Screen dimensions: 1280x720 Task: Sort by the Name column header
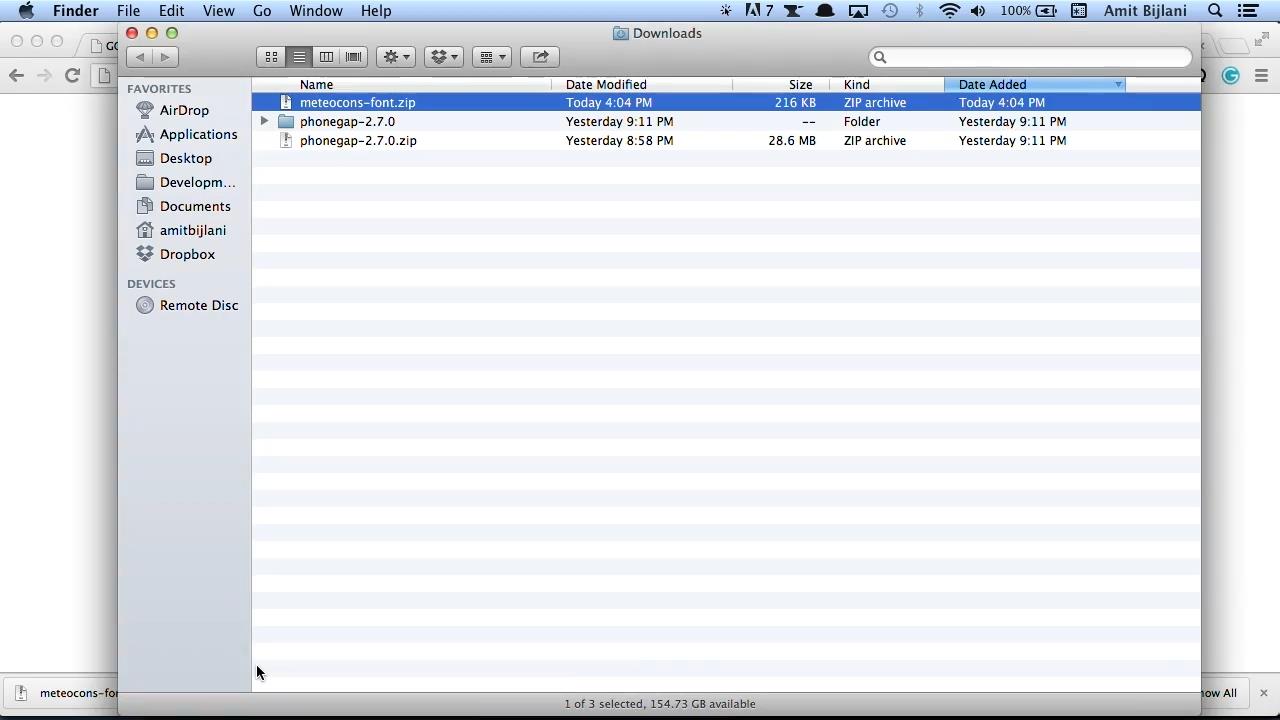click(x=401, y=85)
